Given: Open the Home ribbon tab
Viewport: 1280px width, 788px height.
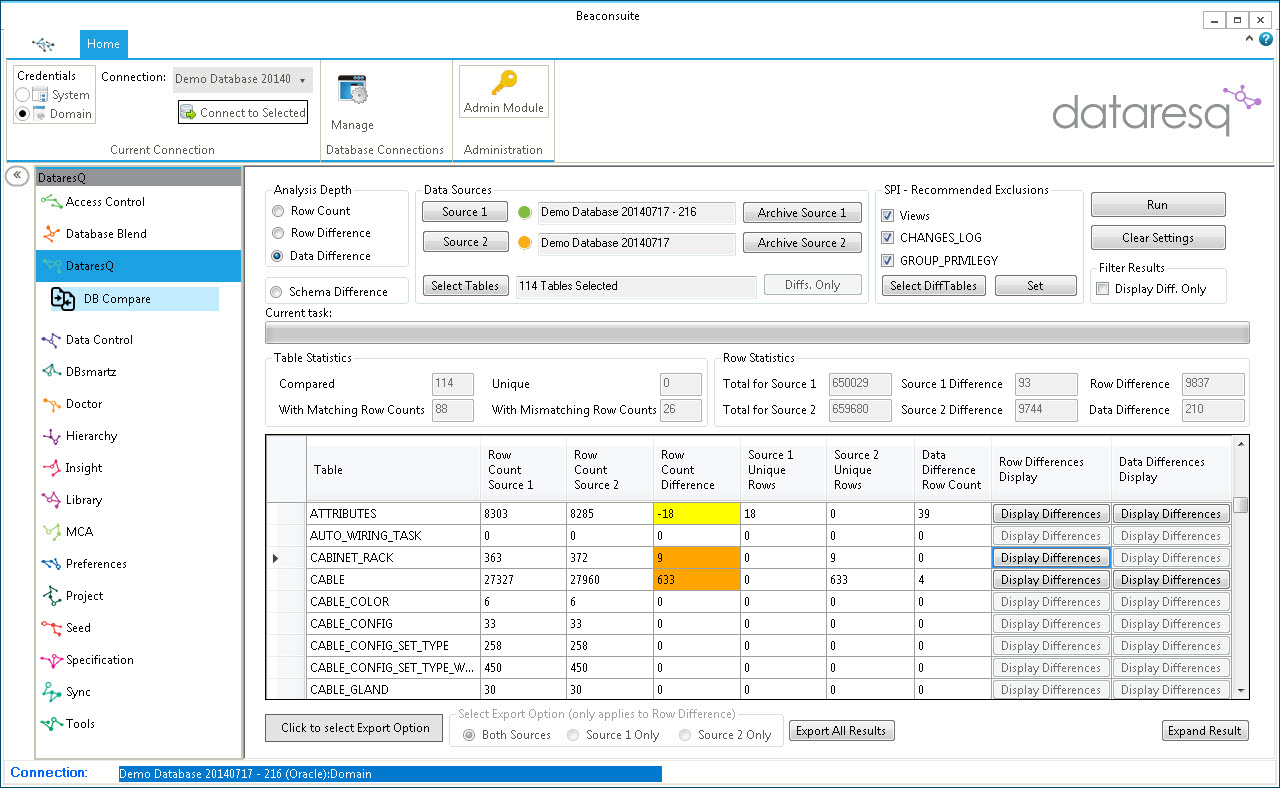Looking at the screenshot, I should pyautogui.click(x=103, y=44).
